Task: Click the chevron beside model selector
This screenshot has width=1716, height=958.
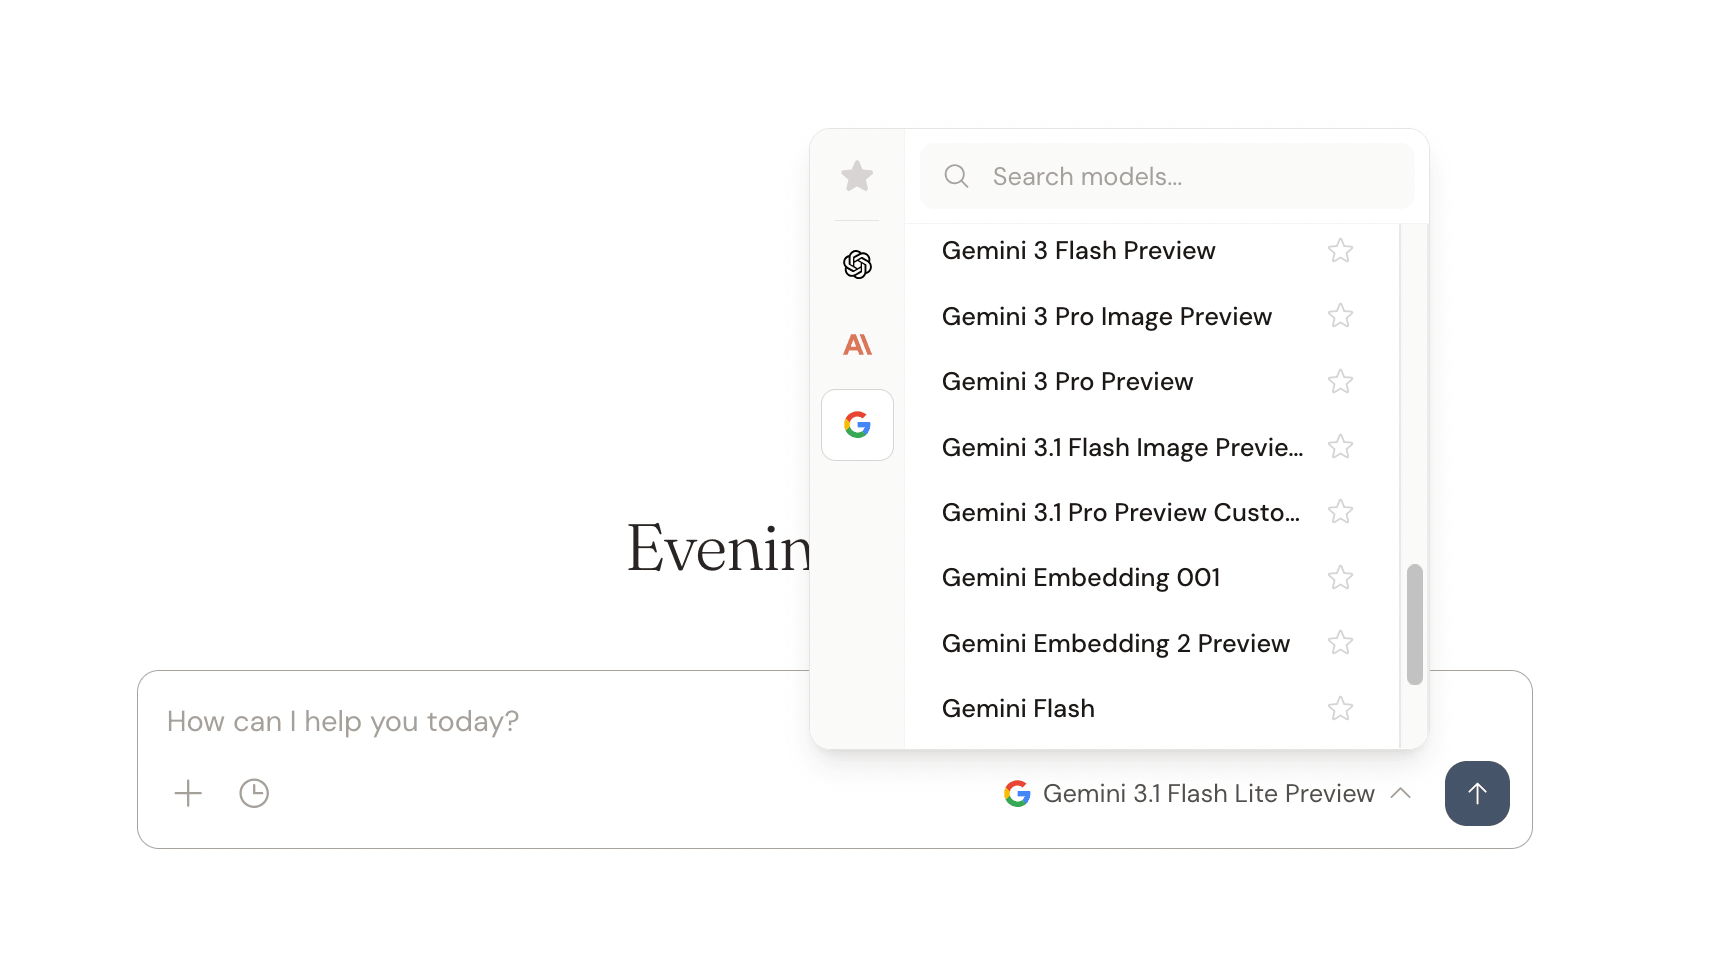Action: point(1401,794)
